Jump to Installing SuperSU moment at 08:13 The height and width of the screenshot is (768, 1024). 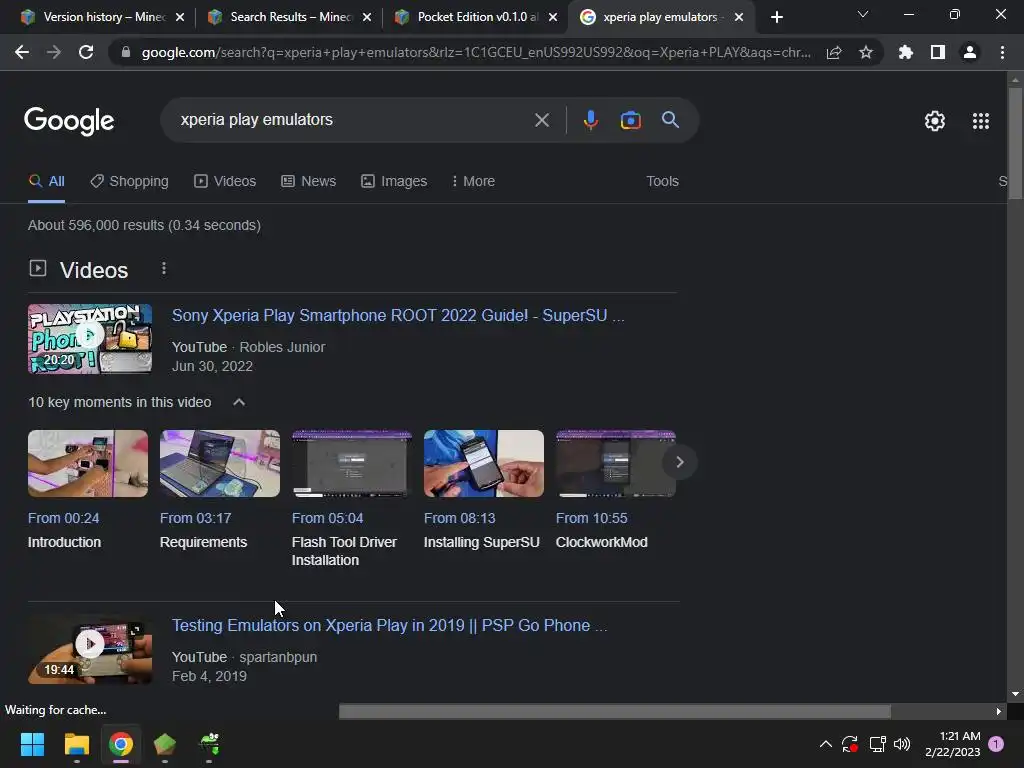click(481, 530)
